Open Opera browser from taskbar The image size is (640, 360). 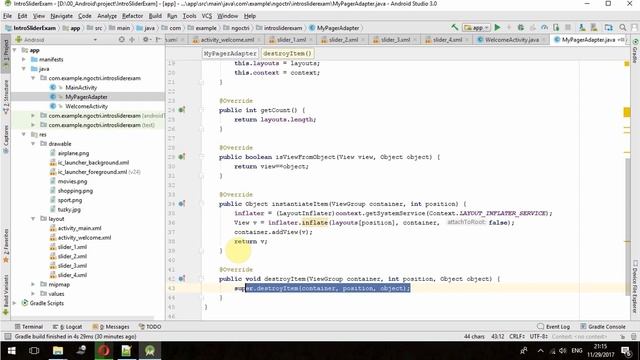[x=104, y=351]
